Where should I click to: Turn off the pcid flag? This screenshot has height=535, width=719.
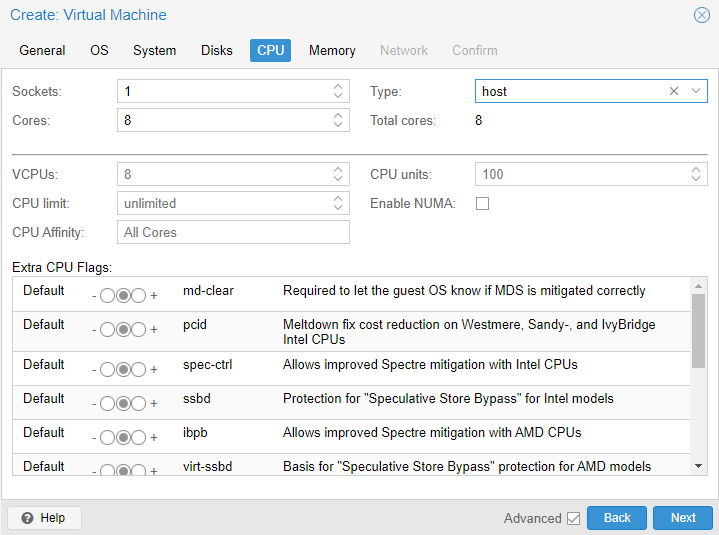[x=107, y=330]
